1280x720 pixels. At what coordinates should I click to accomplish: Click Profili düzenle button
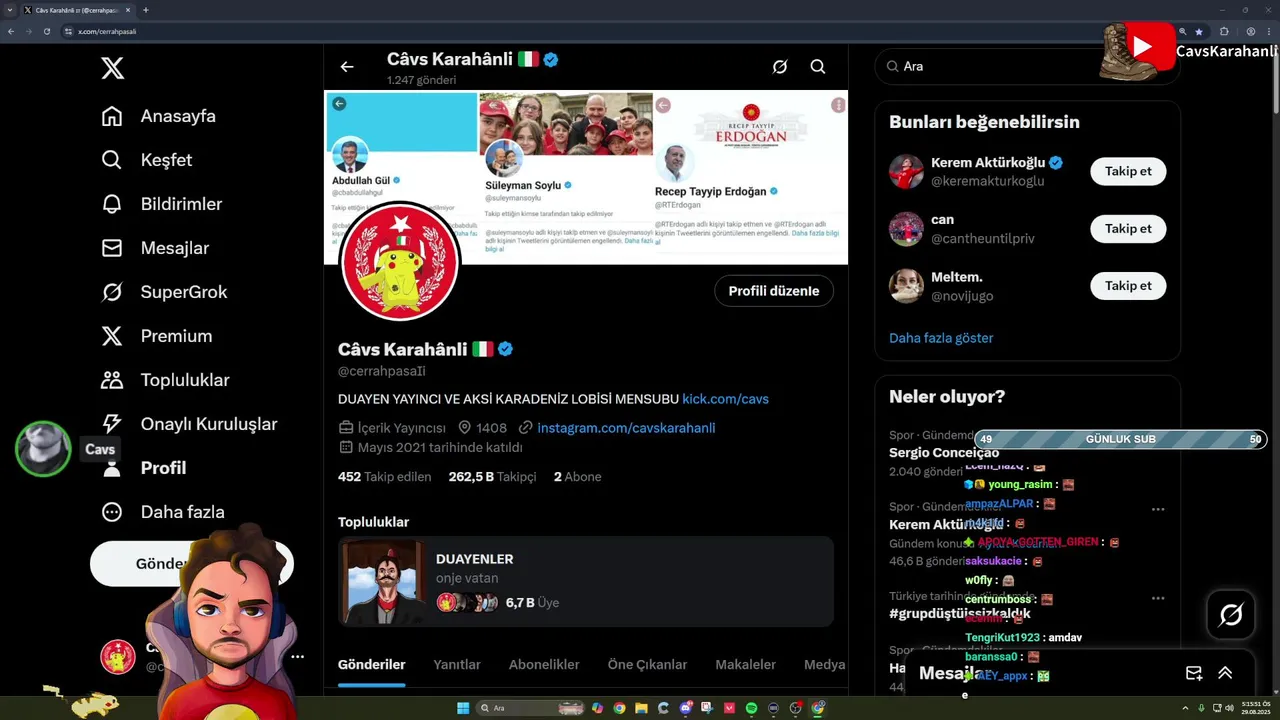(774, 291)
